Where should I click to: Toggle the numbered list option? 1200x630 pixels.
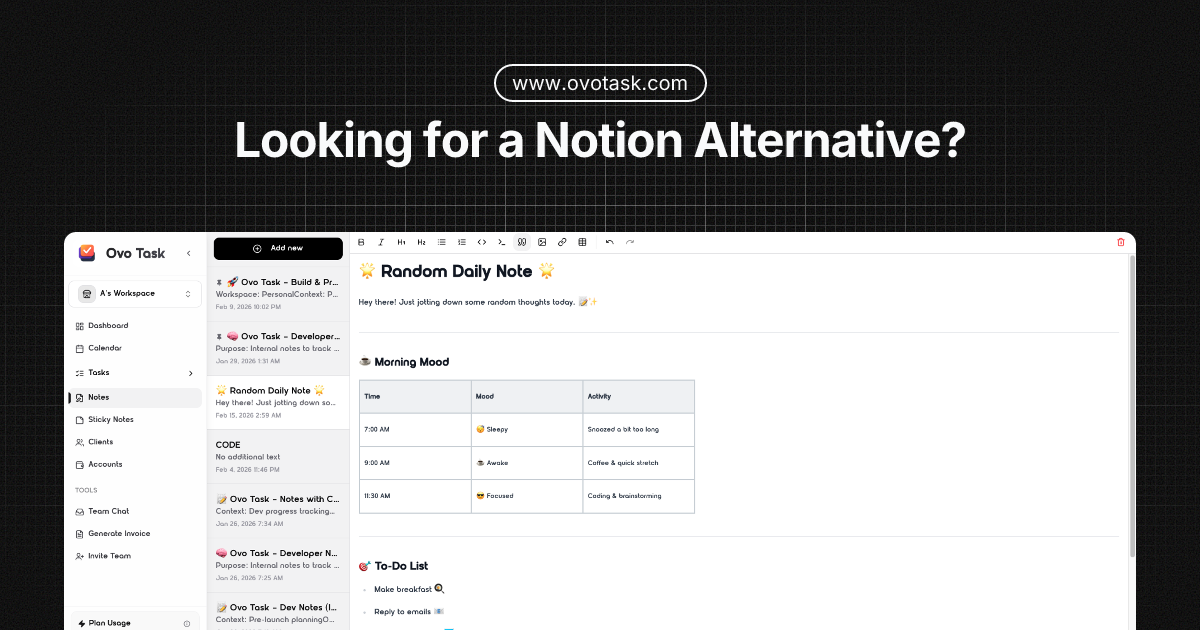click(x=462, y=242)
